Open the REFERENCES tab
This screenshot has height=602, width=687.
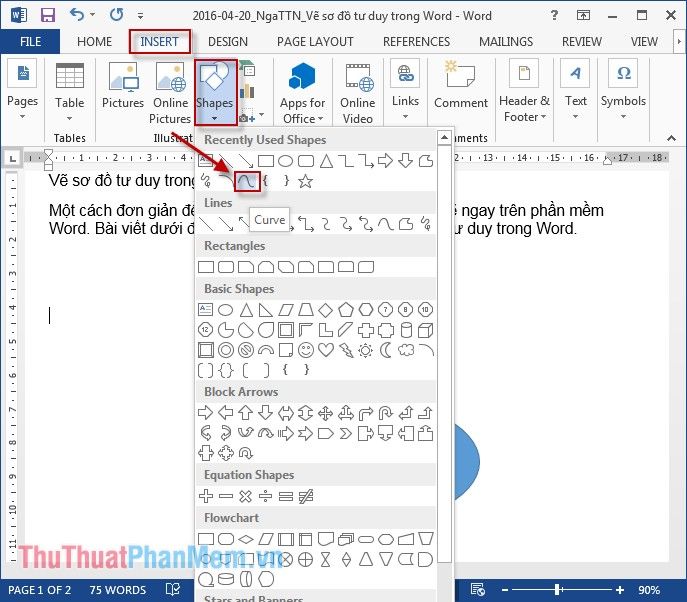tap(416, 42)
